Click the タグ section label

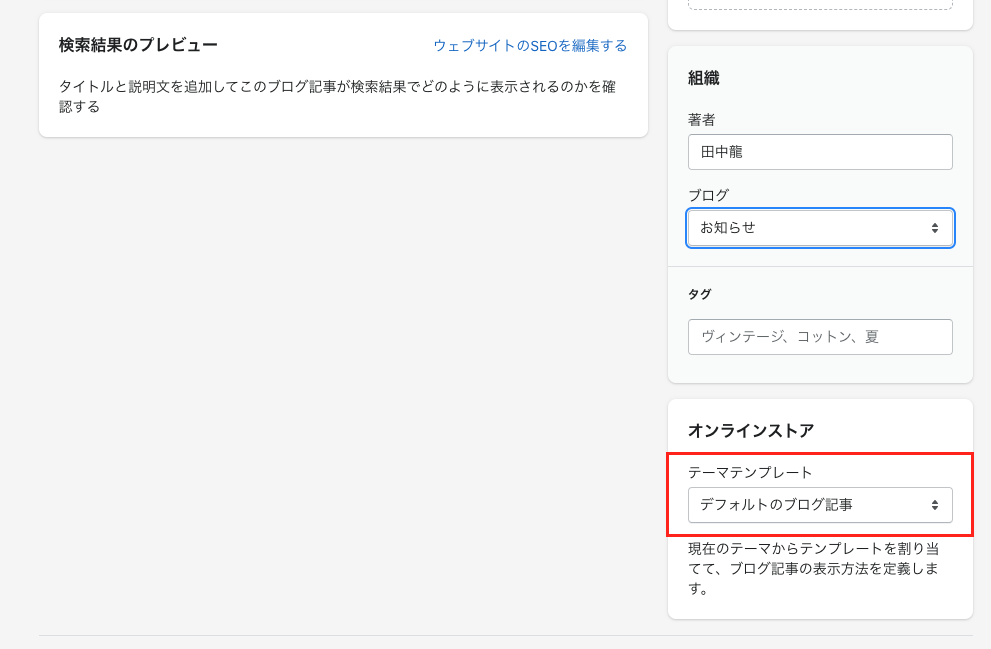[x=700, y=294]
